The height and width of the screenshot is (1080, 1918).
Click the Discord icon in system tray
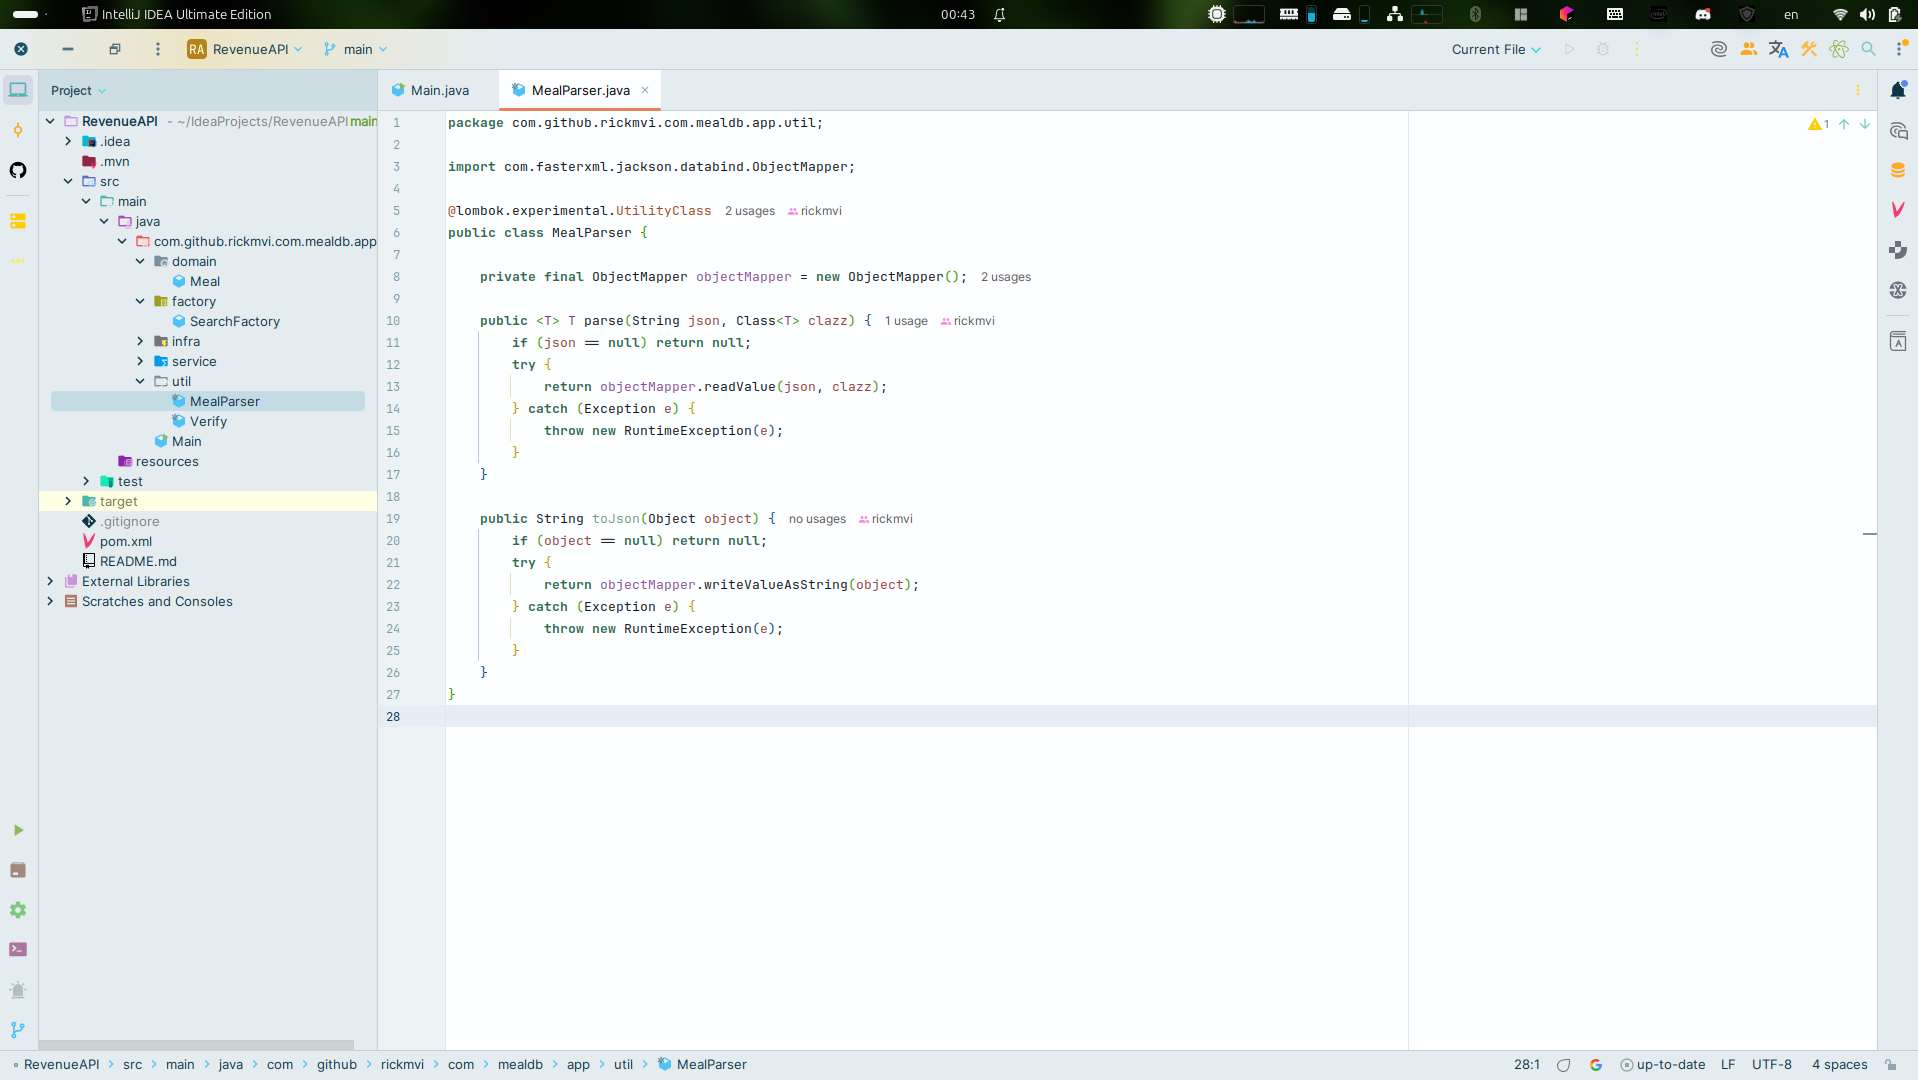click(1703, 14)
